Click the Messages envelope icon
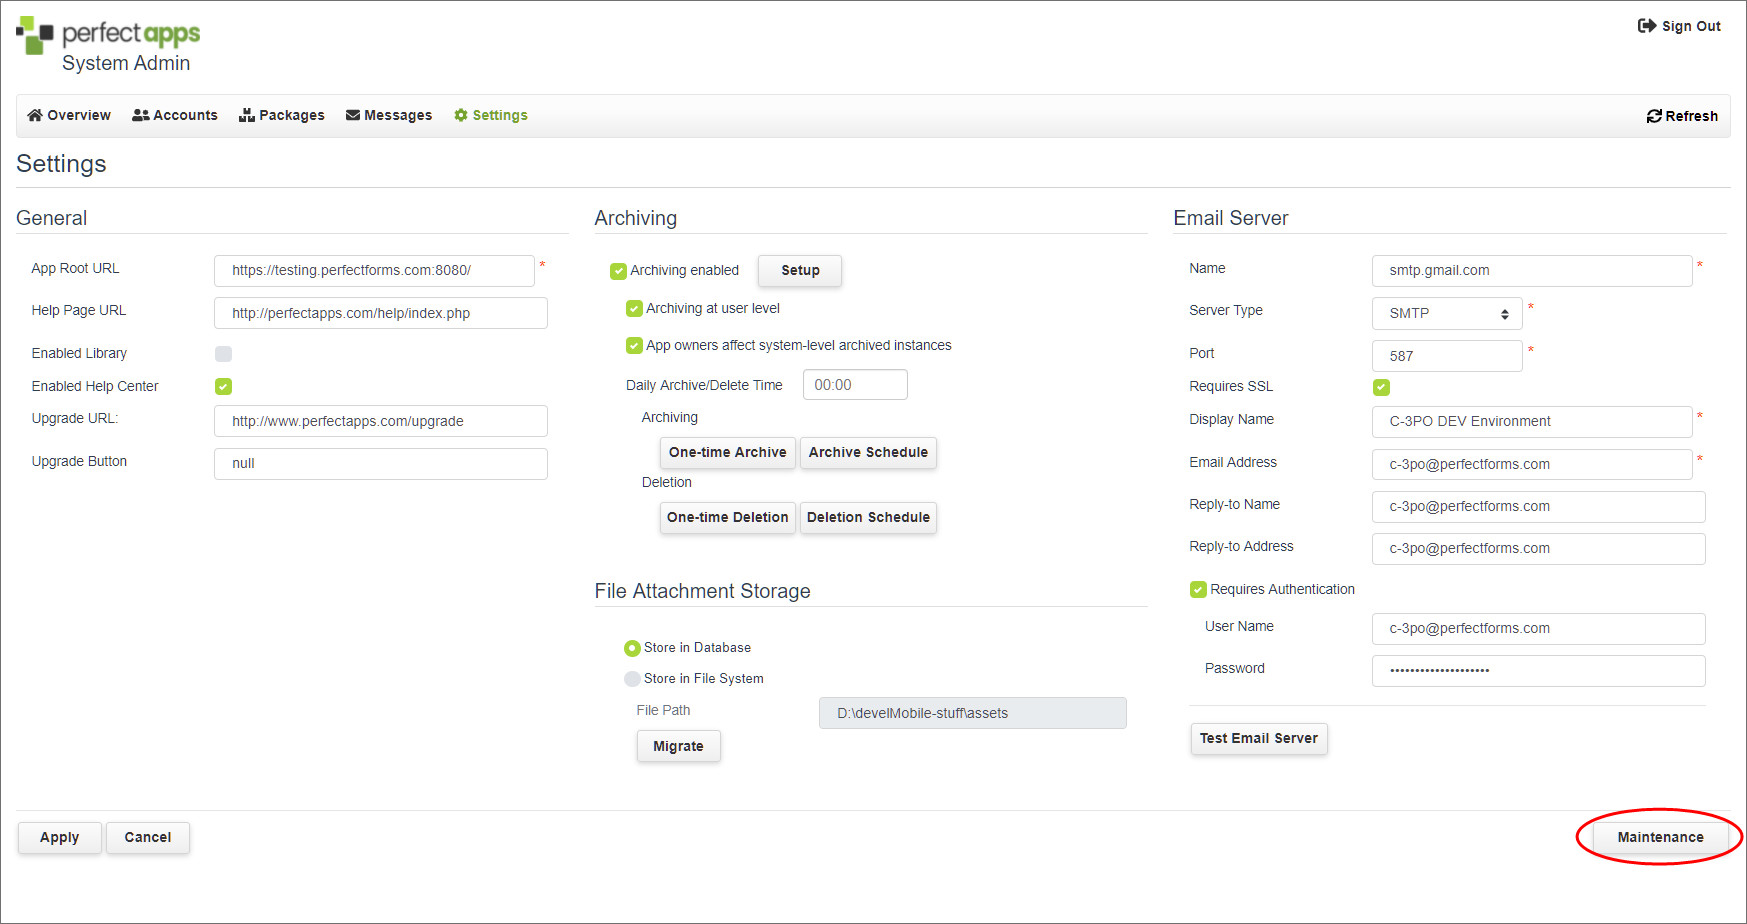Image resolution: width=1747 pixels, height=924 pixels. click(x=353, y=115)
